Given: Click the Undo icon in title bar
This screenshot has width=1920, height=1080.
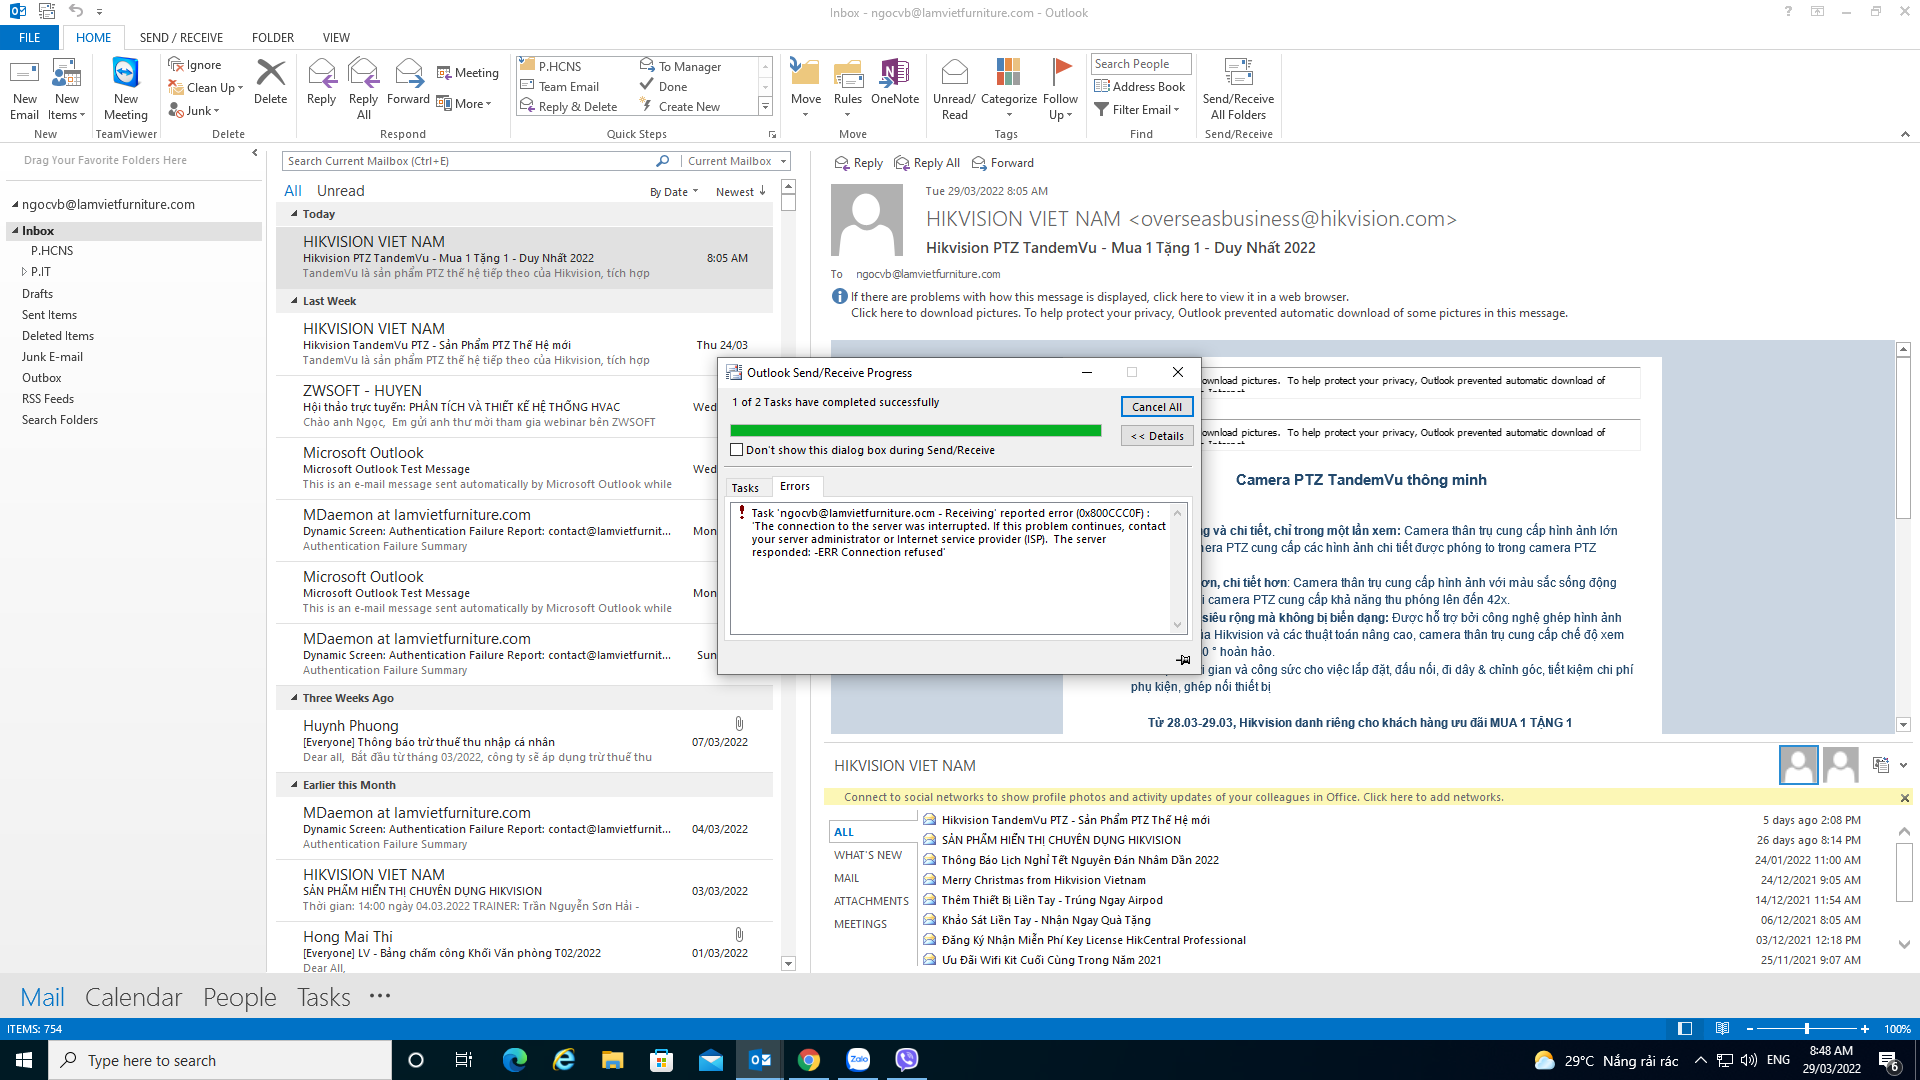Looking at the screenshot, I should [x=76, y=12].
